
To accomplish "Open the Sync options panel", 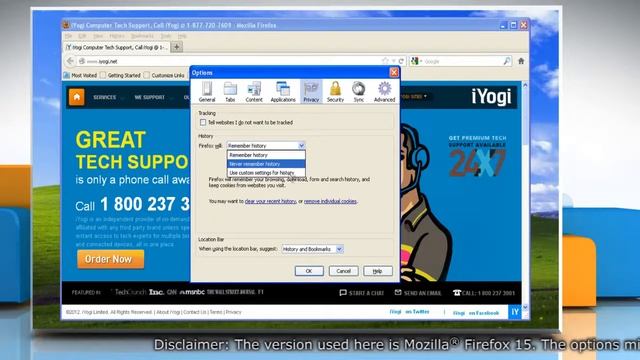I will click(359, 91).
